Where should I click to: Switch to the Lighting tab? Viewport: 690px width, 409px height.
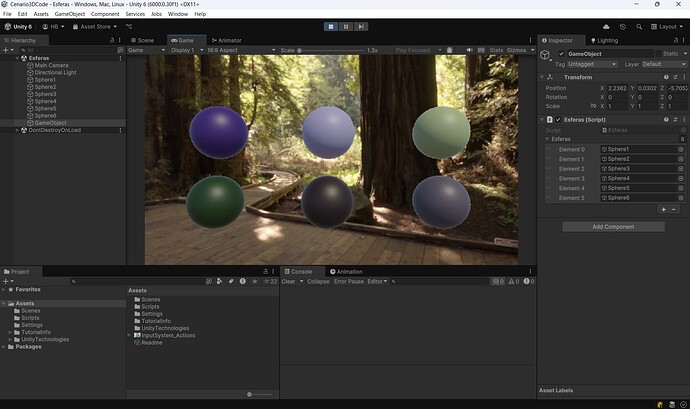pyautogui.click(x=604, y=40)
